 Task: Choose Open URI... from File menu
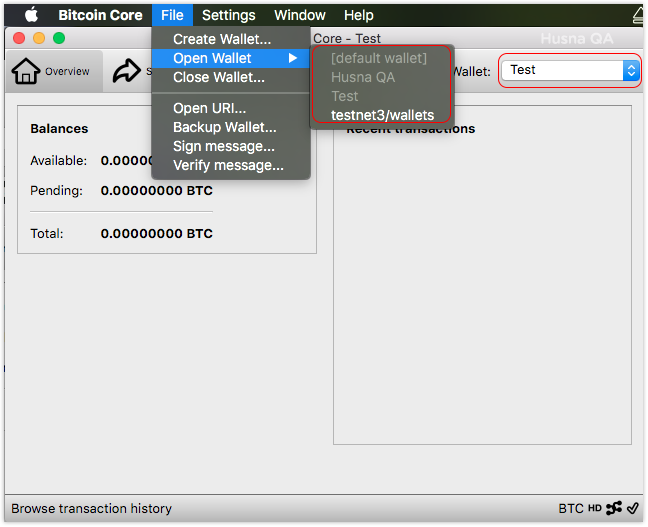click(x=231, y=108)
